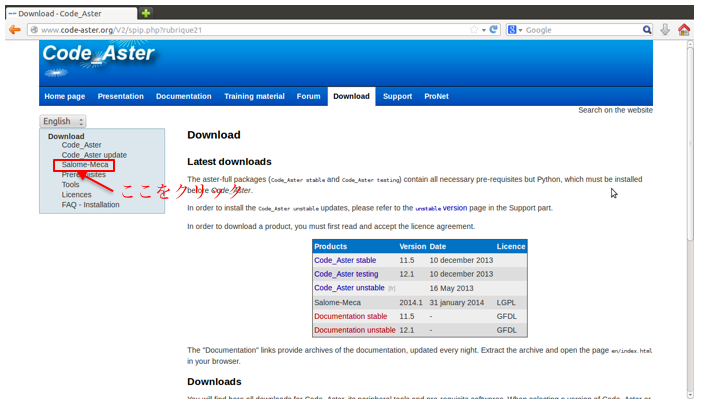Click the browser back arrow button
703x406 pixels.
coord(15,30)
